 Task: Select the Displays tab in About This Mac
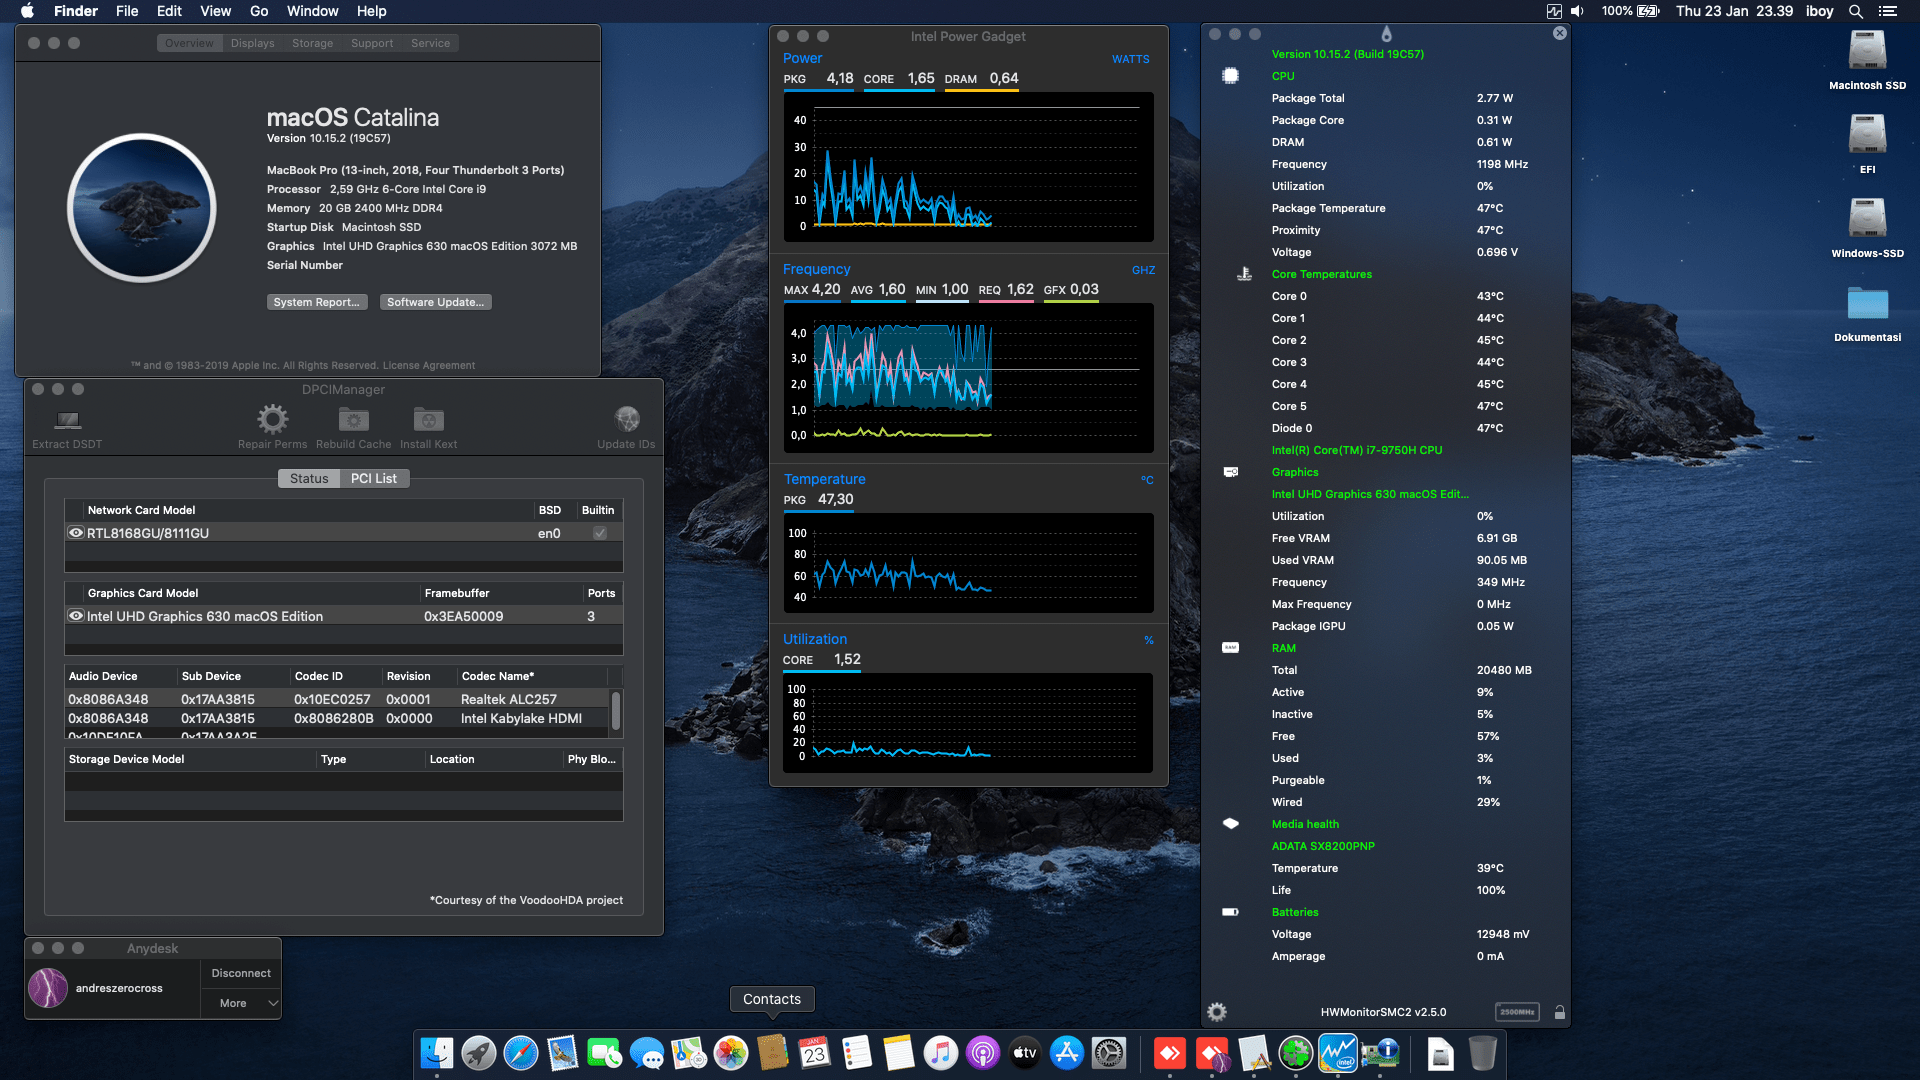[x=252, y=43]
